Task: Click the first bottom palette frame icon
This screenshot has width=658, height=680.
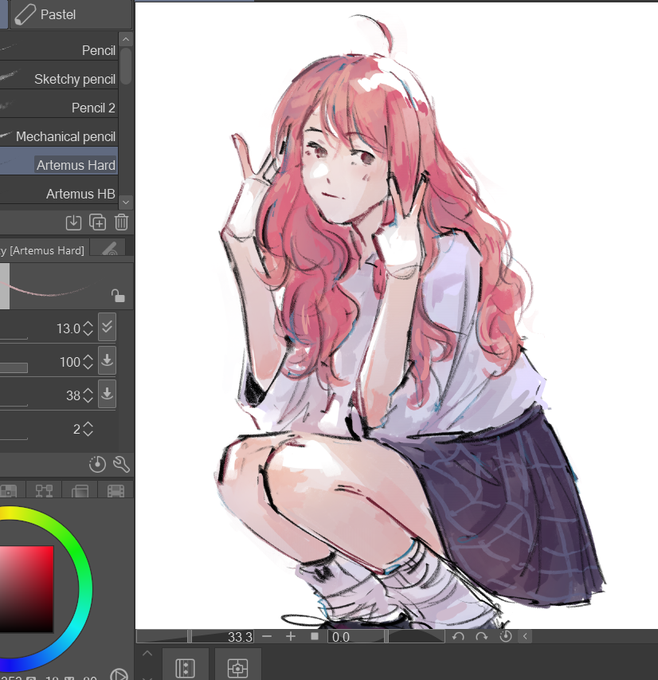Action: [185, 668]
